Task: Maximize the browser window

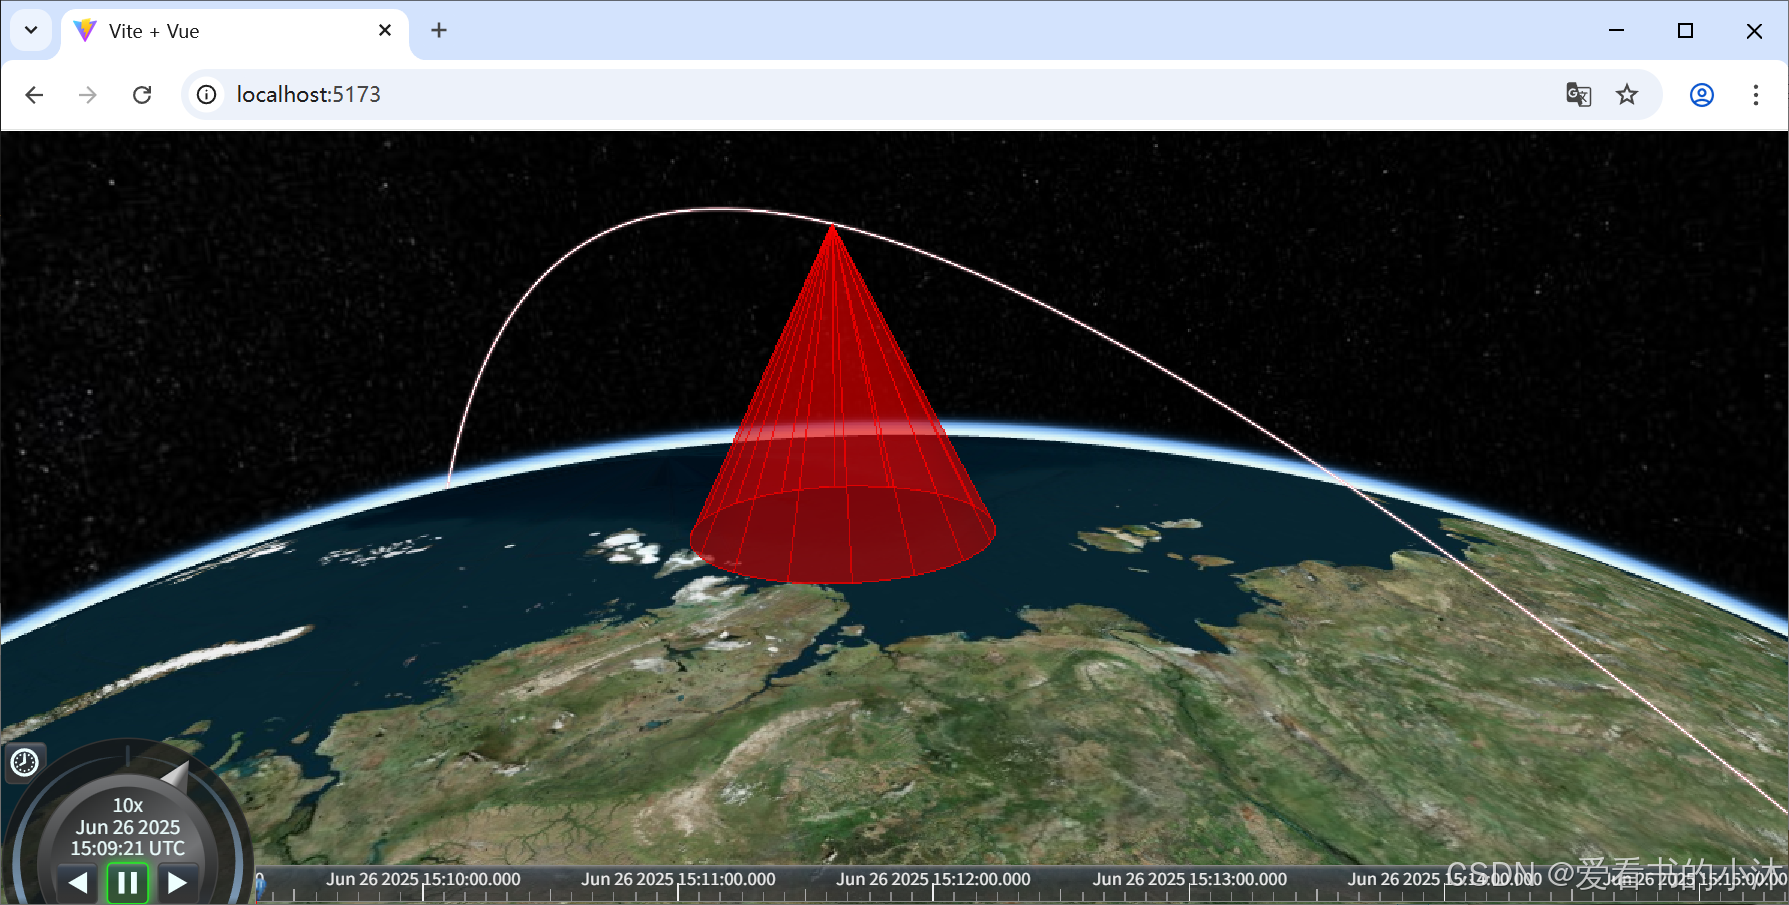Action: pos(1685,30)
